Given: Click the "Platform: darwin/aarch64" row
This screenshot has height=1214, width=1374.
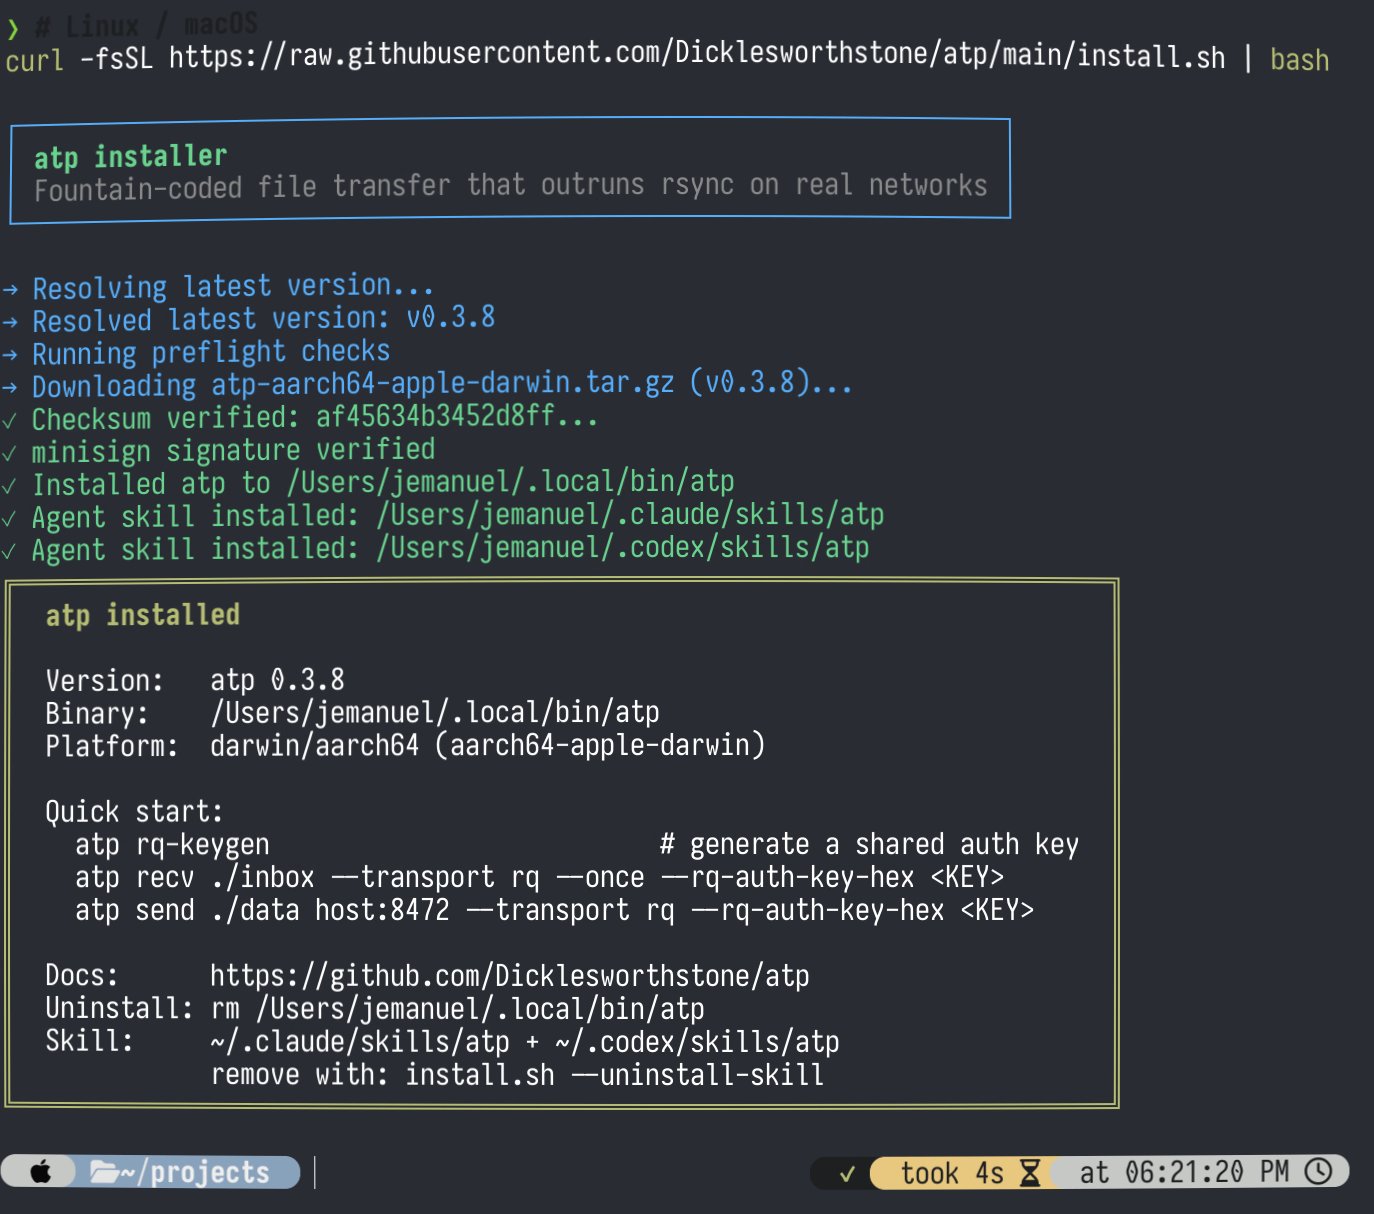Looking at the screenshot, I should [x=405, y=746].
